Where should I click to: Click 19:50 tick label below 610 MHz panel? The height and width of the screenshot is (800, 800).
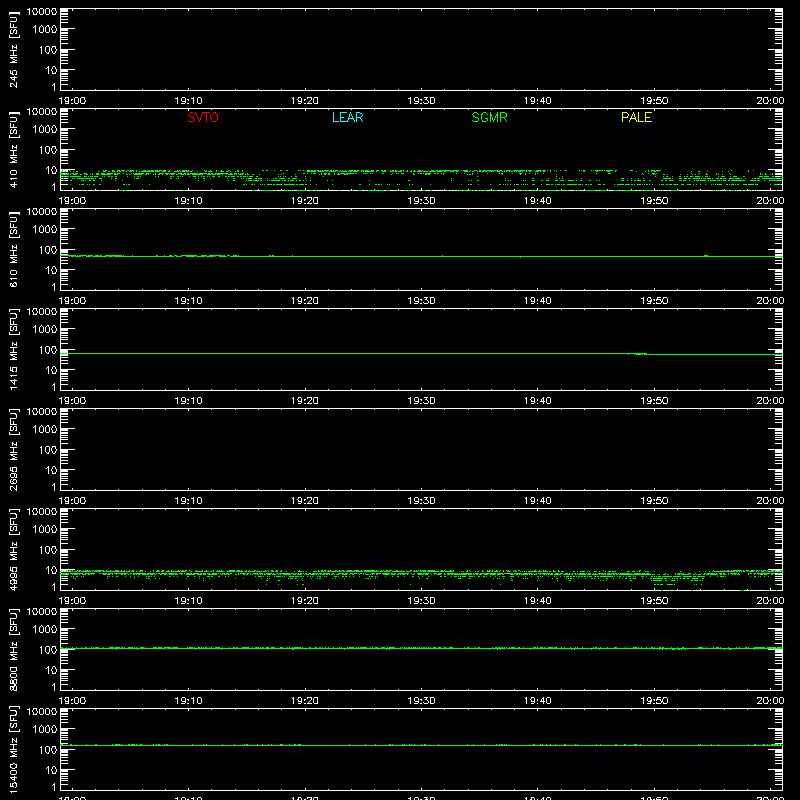[x=654, y=301]
